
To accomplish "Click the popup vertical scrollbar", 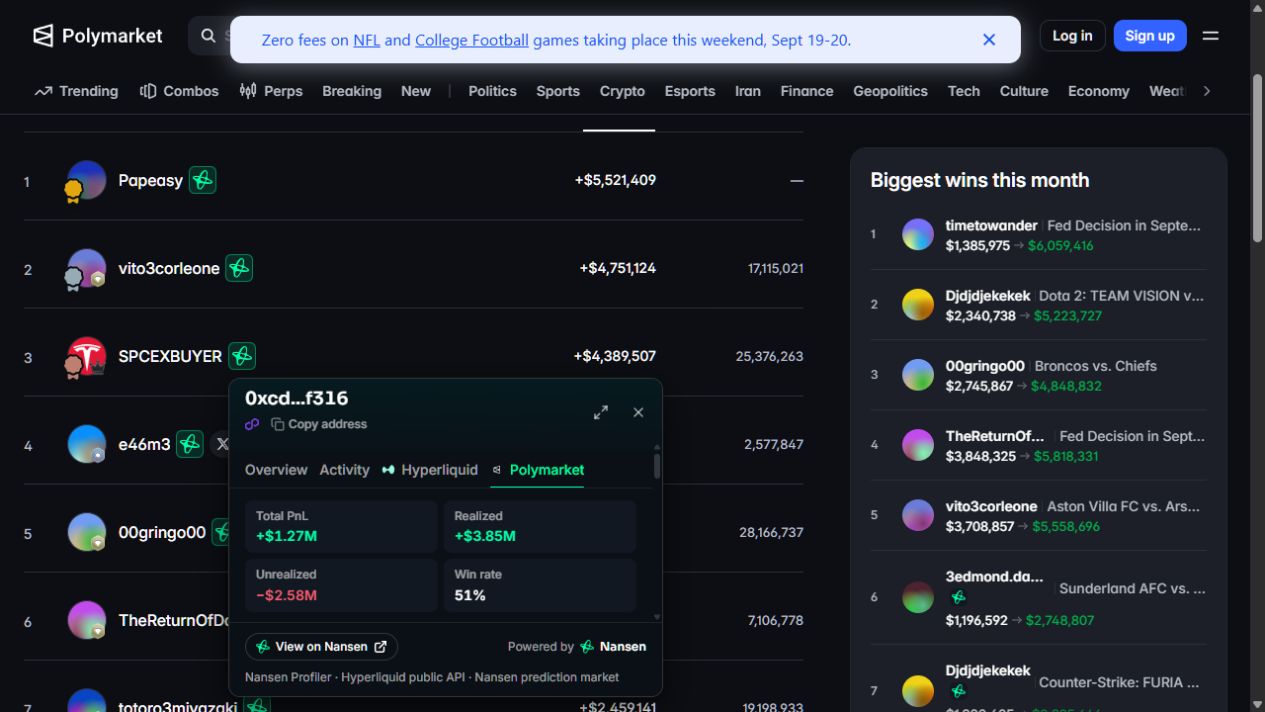I will [x=657, y=466].
